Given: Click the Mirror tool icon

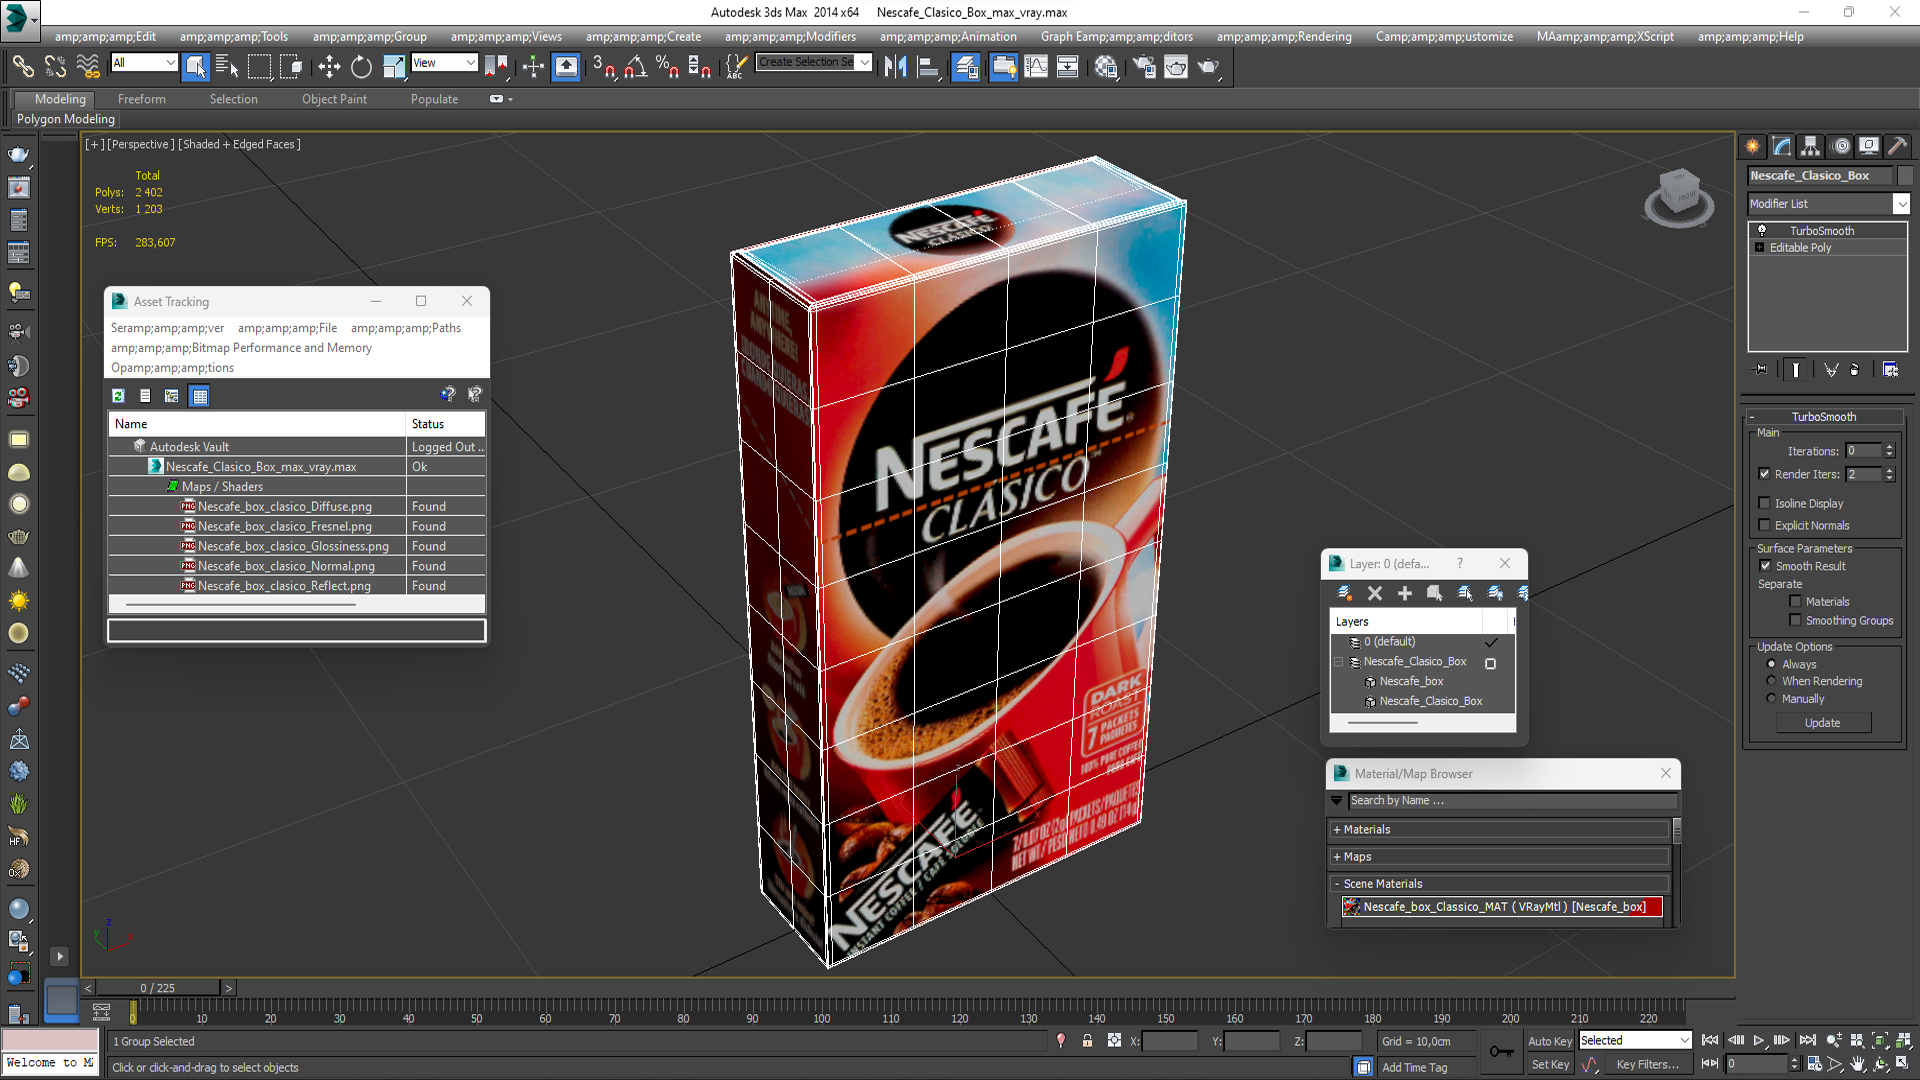Looking at the screenshot, I should (x=895, y=67).
